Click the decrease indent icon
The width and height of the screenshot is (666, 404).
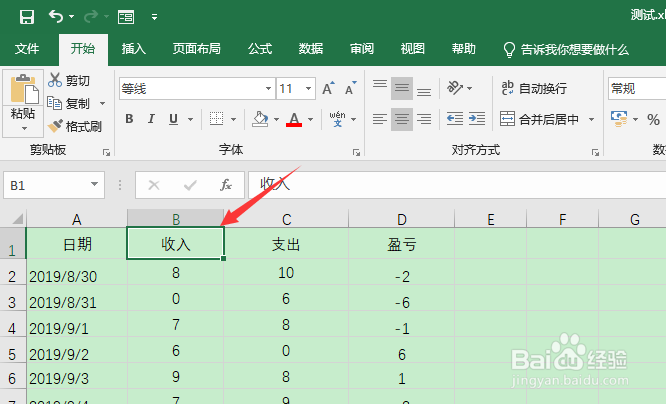[x=455, y=119]
